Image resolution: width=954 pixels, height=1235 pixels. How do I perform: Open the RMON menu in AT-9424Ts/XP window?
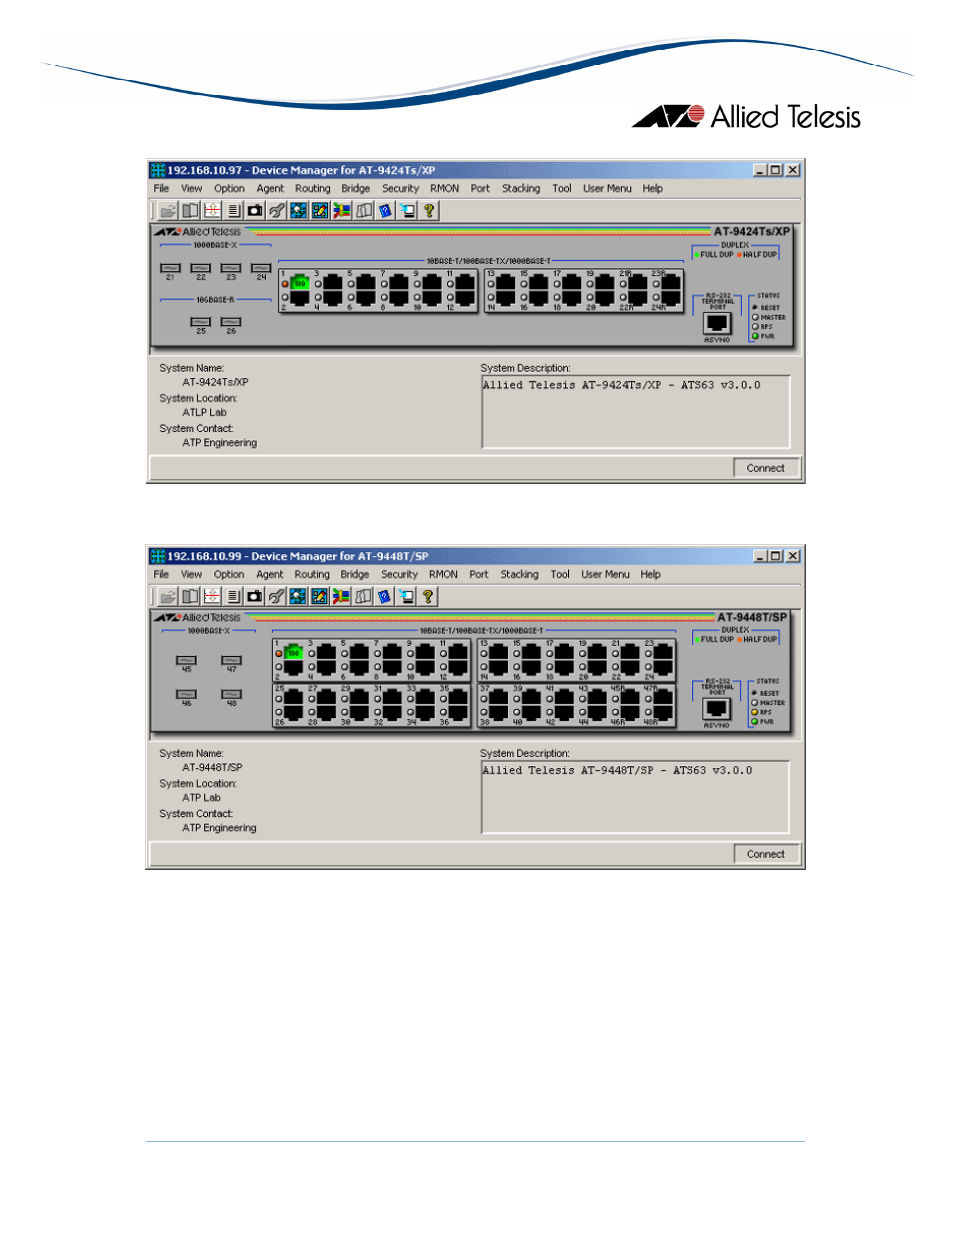pyautogui.click(x=445, y=189)
